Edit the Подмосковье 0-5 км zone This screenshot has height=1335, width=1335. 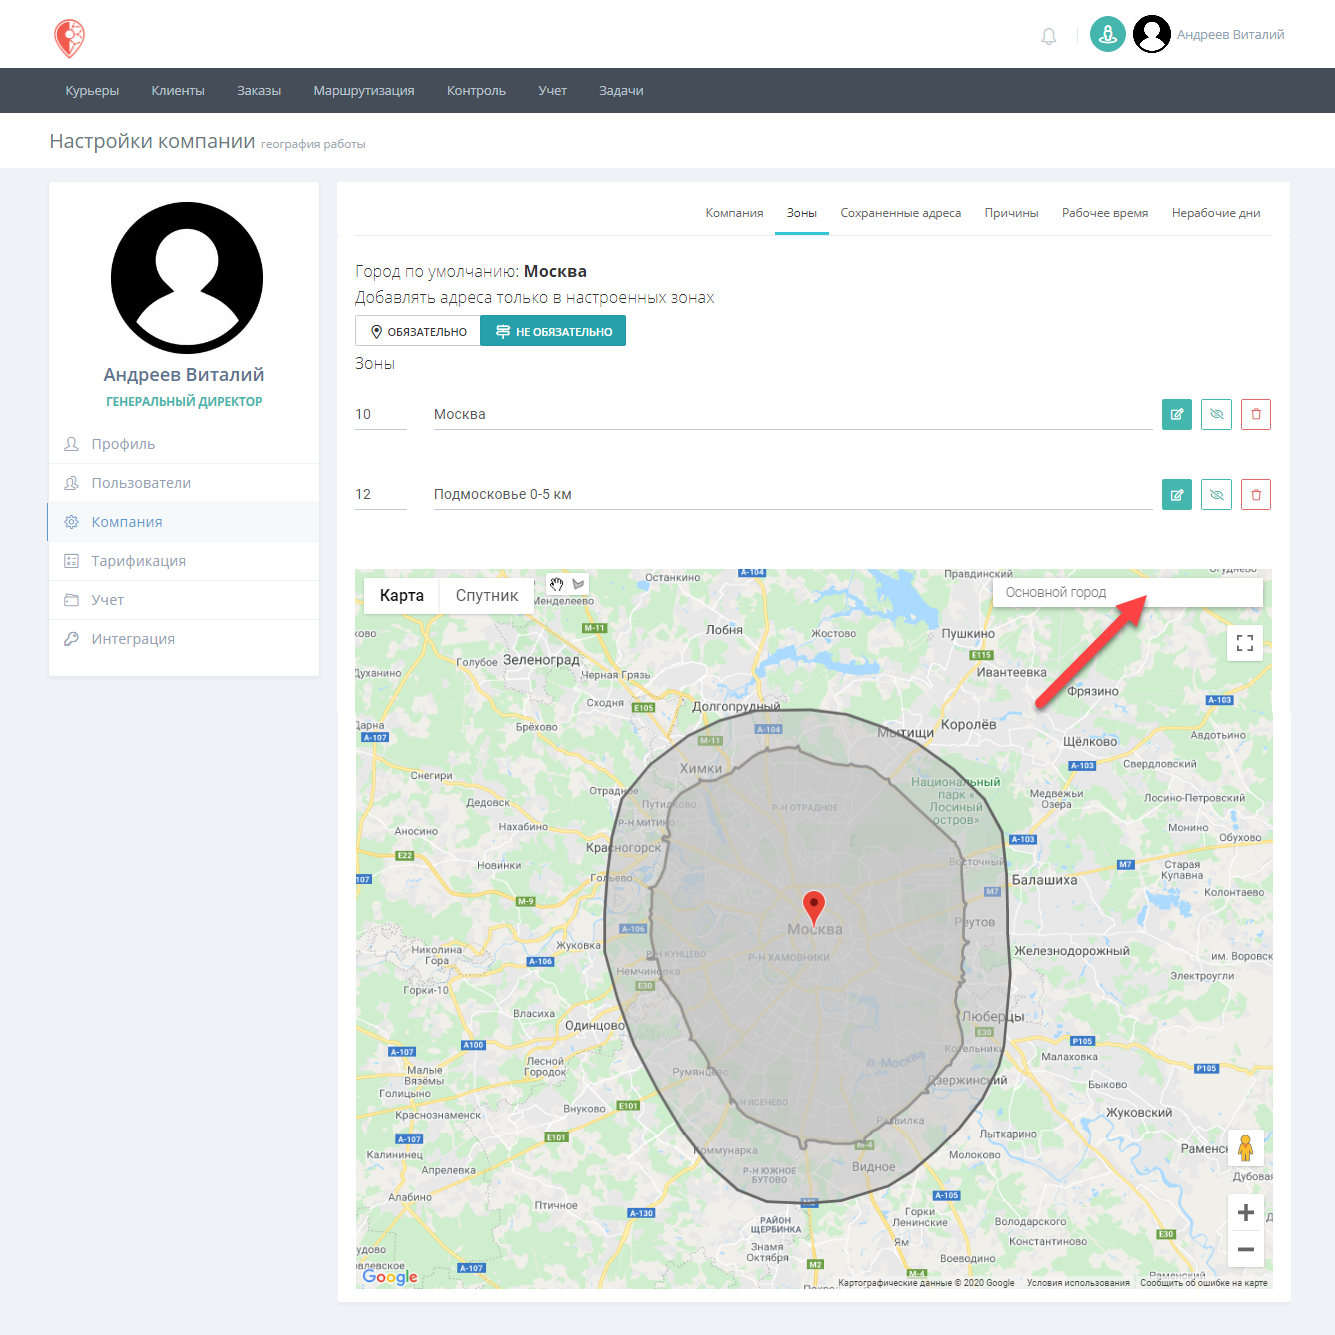(1177, 494)
